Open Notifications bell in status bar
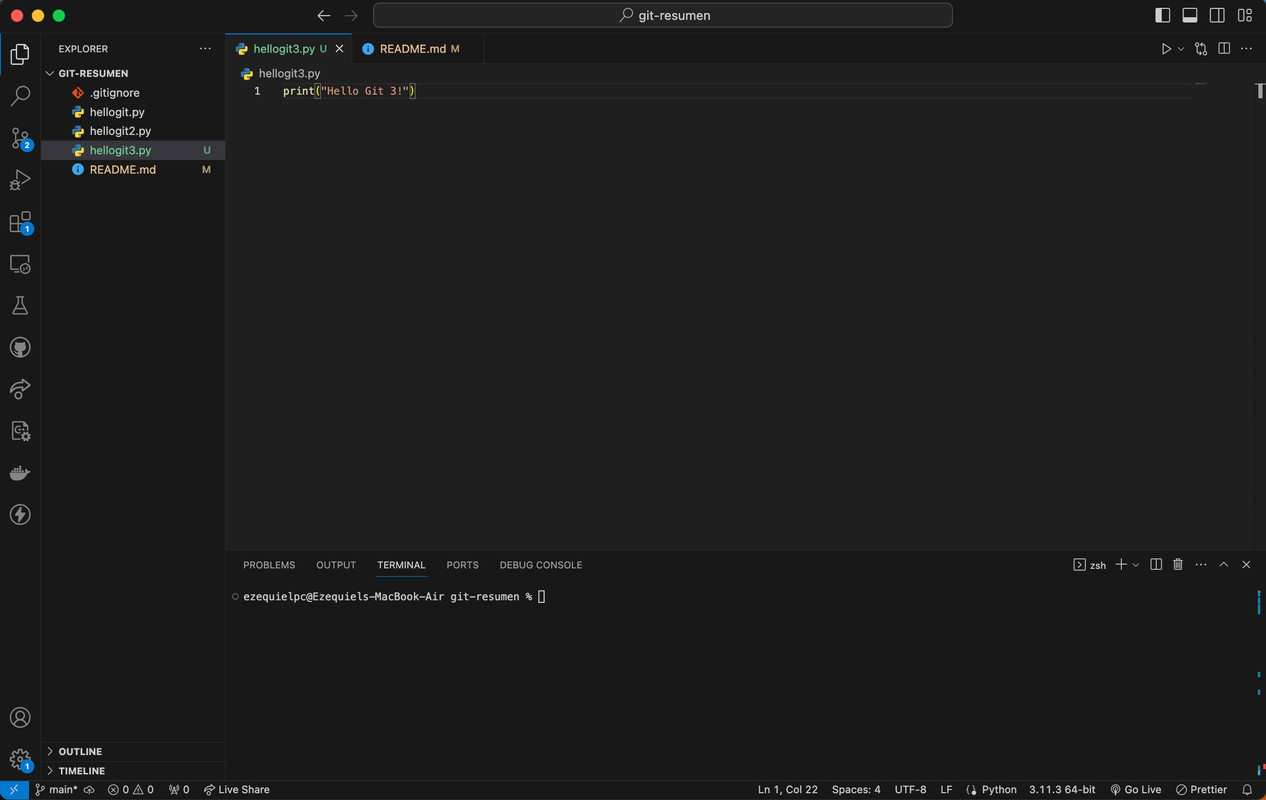1266x800 pixels. pos(1247,789)
